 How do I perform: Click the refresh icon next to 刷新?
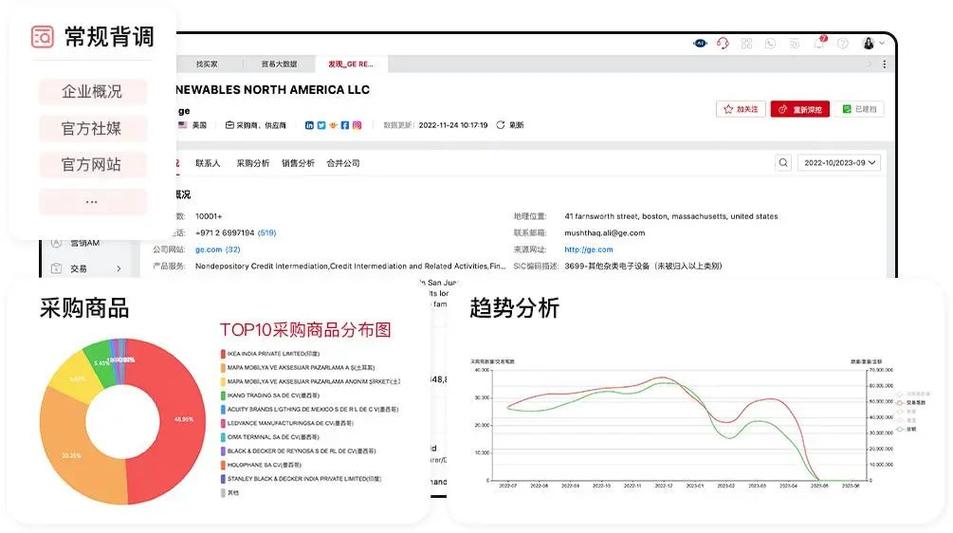pyautogui.click(x=500, y=125)
